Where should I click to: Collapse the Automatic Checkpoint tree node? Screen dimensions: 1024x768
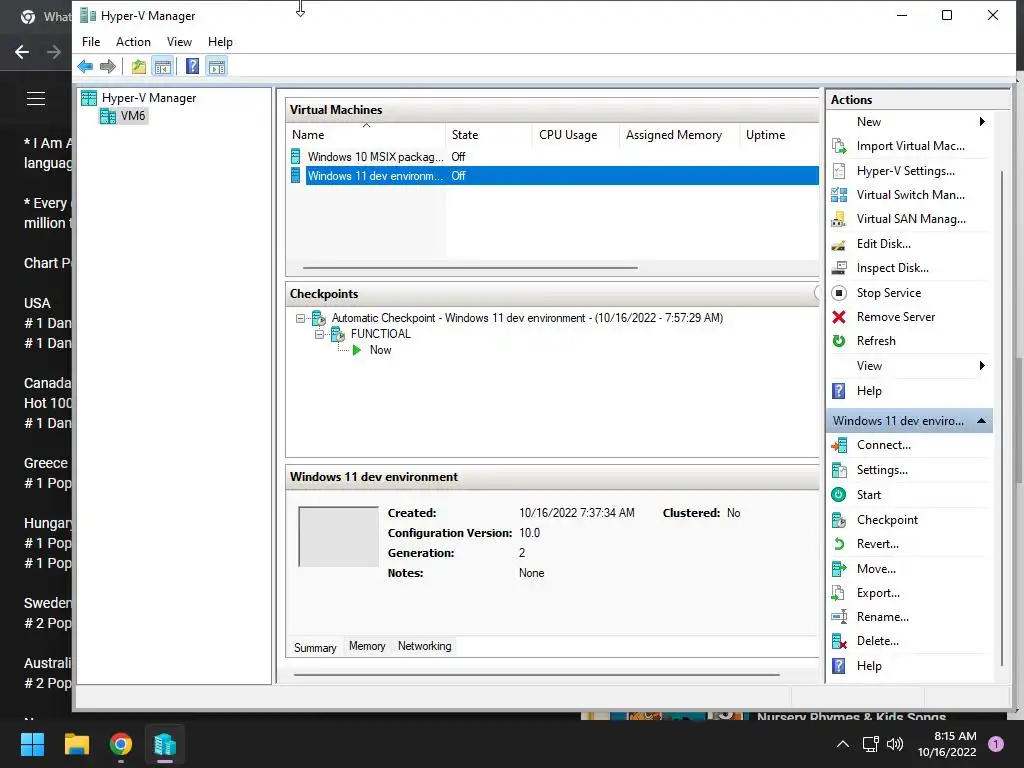300,319
